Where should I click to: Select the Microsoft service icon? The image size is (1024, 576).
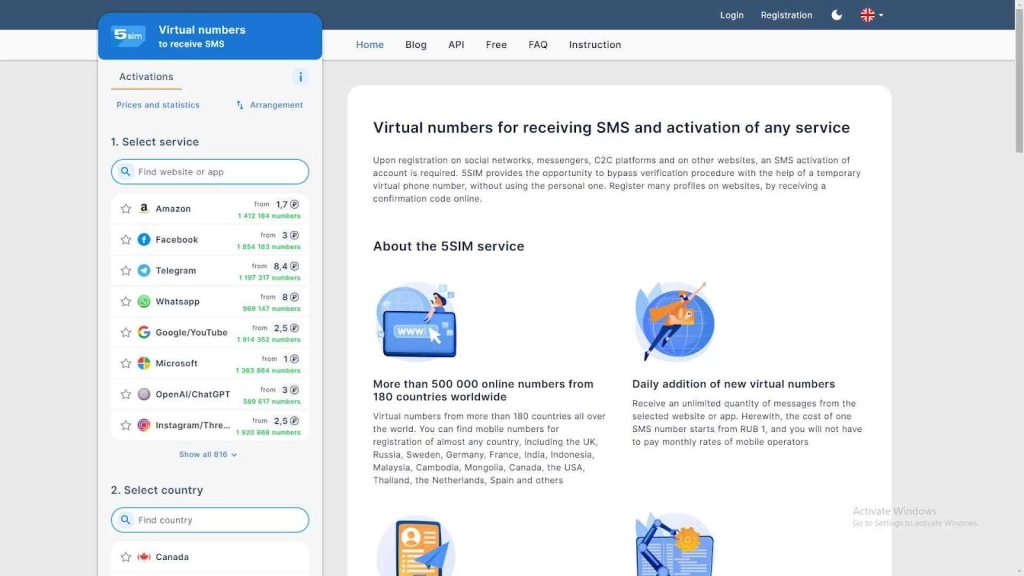[x=144, y=363]
